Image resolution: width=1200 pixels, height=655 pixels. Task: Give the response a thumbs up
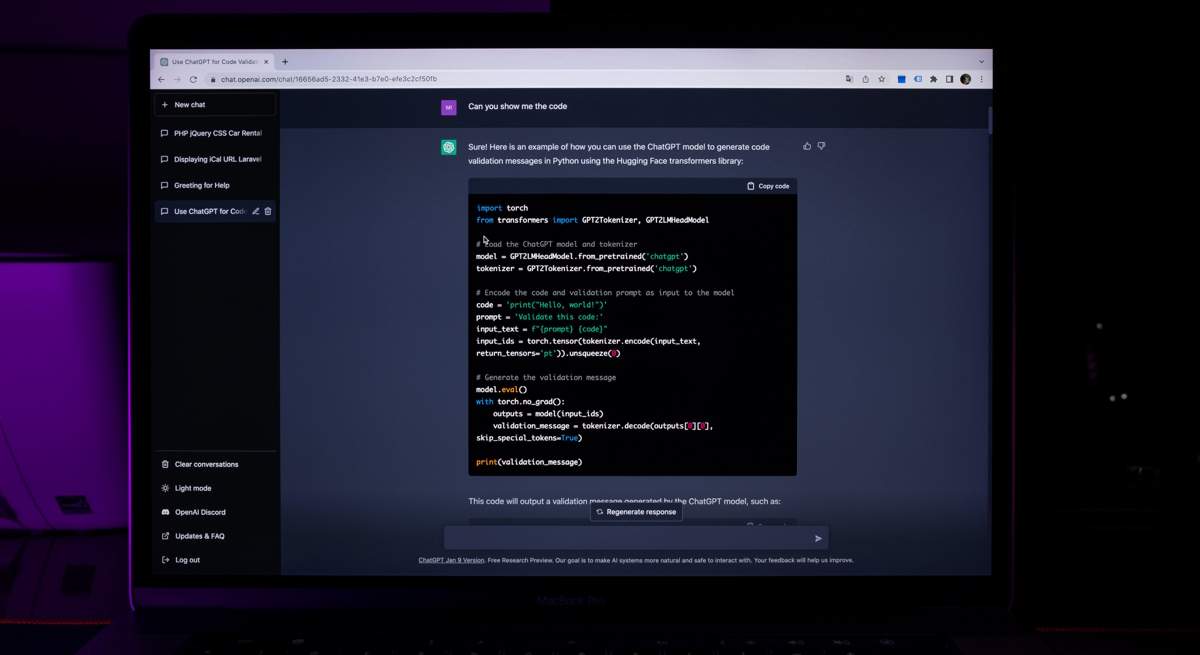807,146
